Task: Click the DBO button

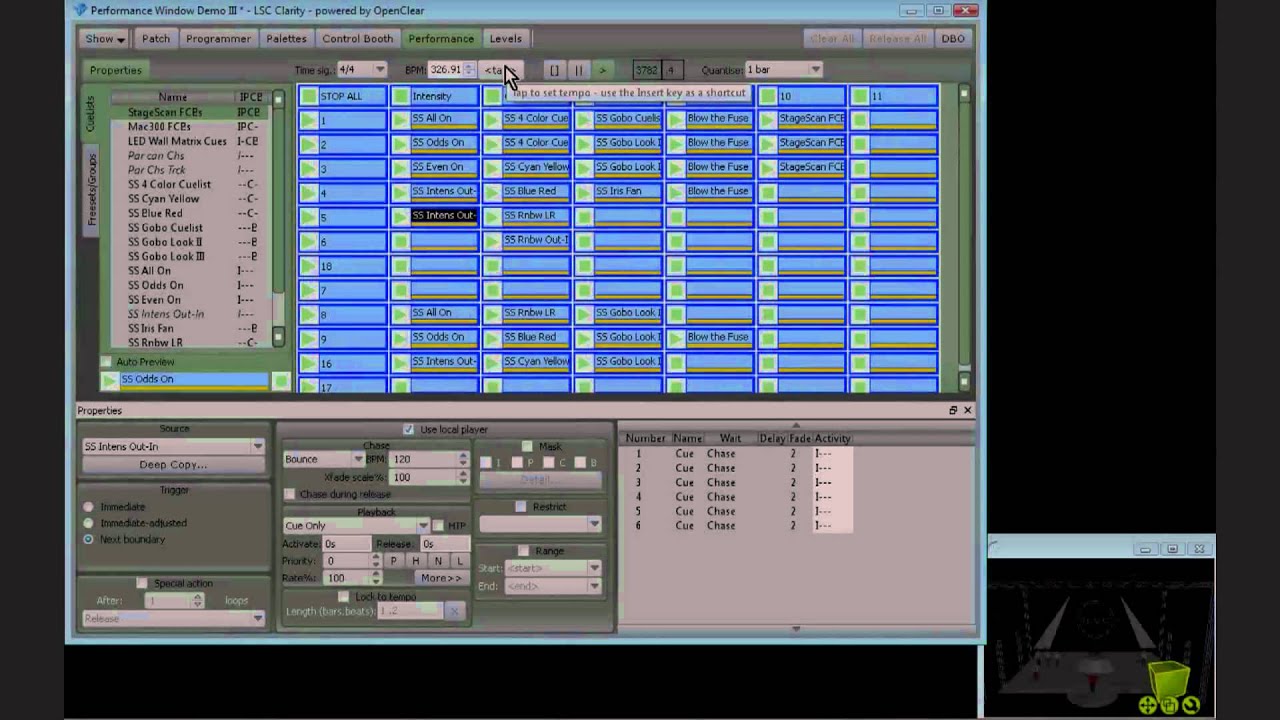Action: pyautogui.click(x=953, y=39)
